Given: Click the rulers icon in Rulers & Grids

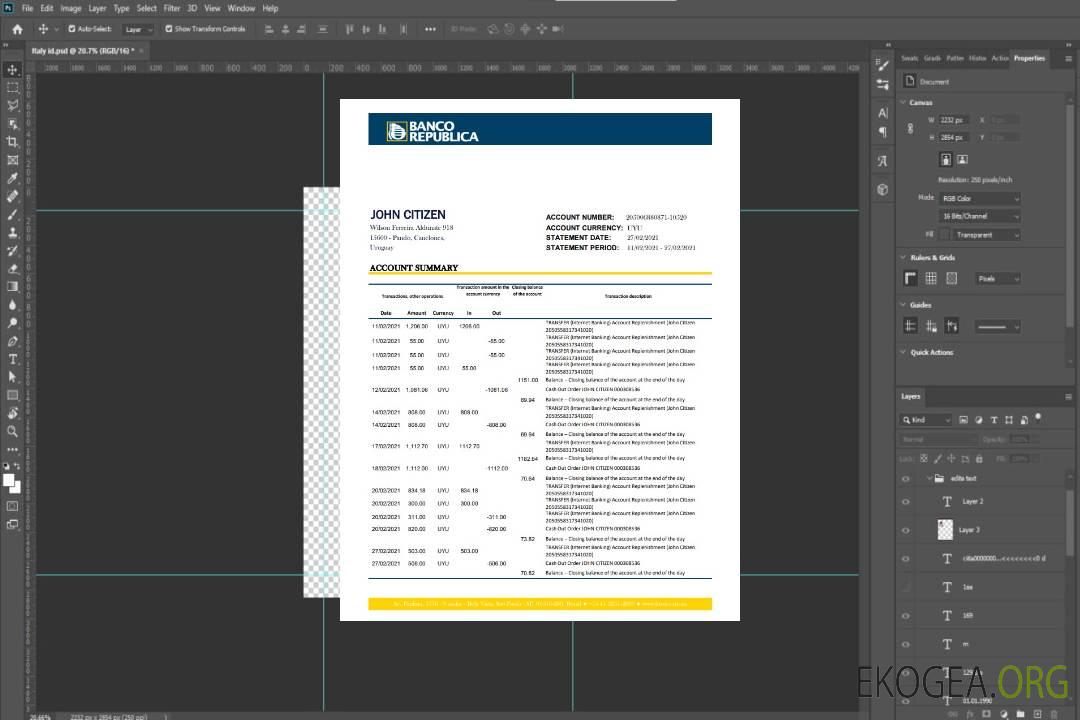Looking at the screenshot, I should [911, 278].
